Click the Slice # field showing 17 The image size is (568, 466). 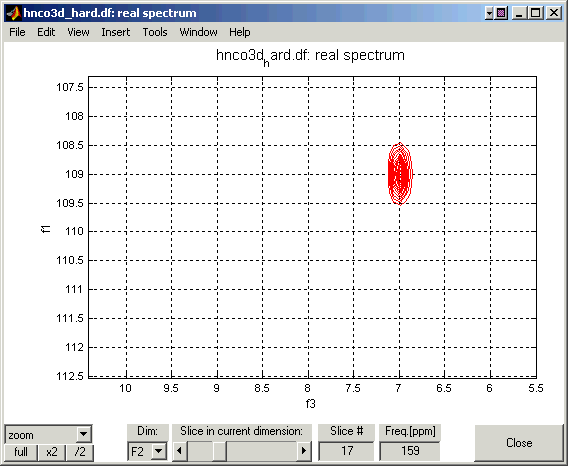tap(346, 451)
